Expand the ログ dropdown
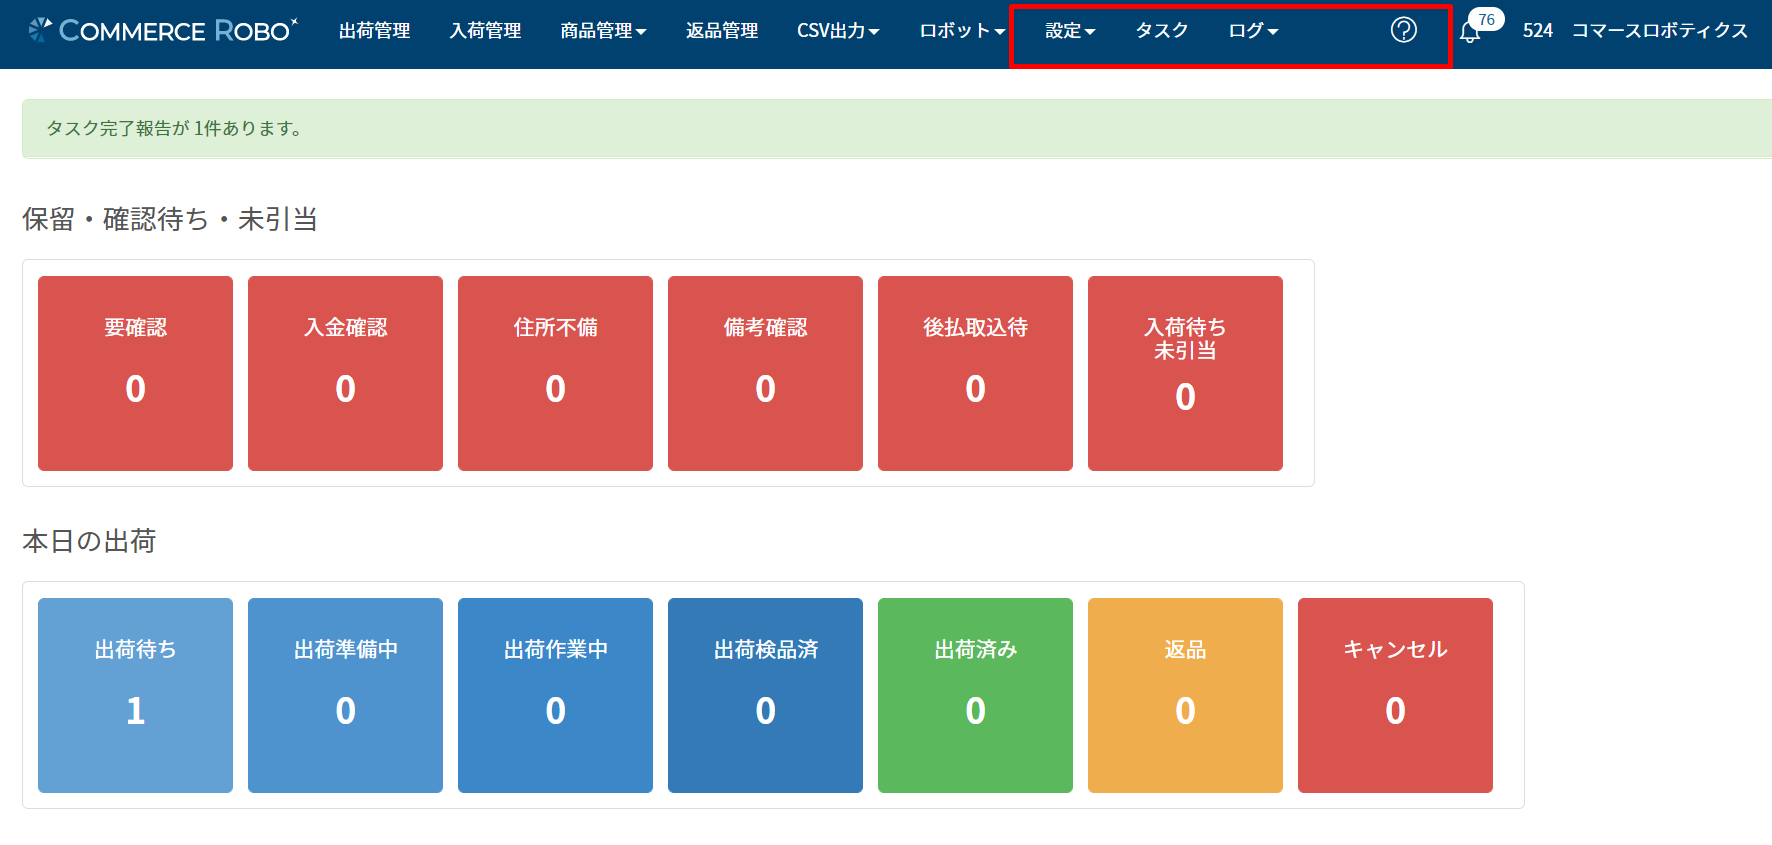Image resolution: width=1772 pixels, height=845 pixels. click(1253, 31)
